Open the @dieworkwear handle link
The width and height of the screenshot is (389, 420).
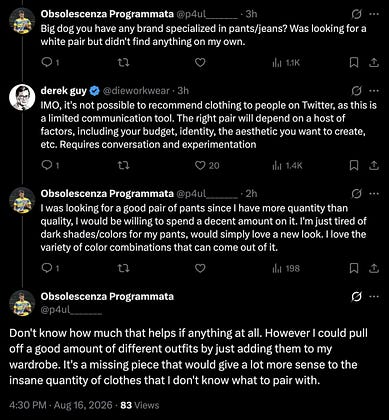136,91
